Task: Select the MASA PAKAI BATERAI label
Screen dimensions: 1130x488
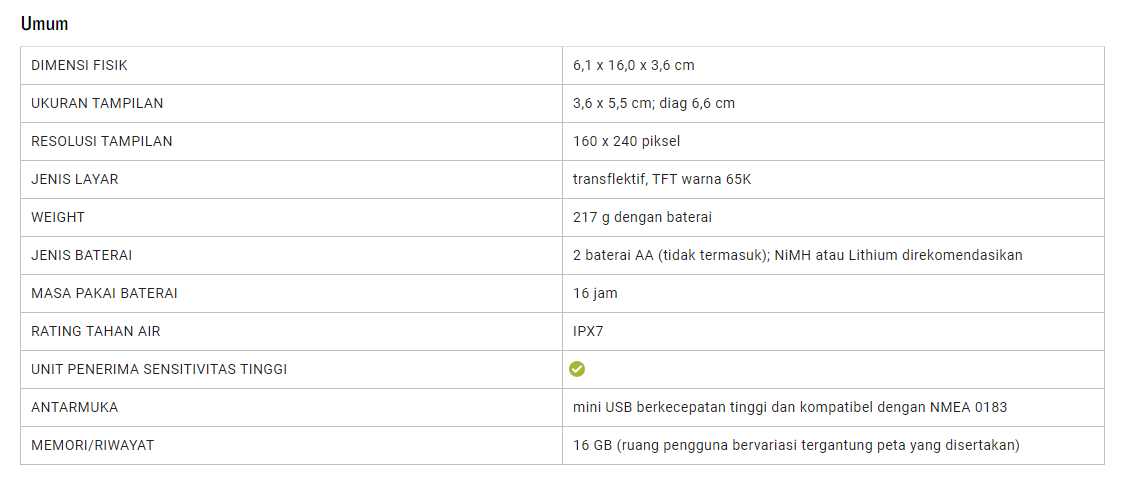Action: click(104, 293)
